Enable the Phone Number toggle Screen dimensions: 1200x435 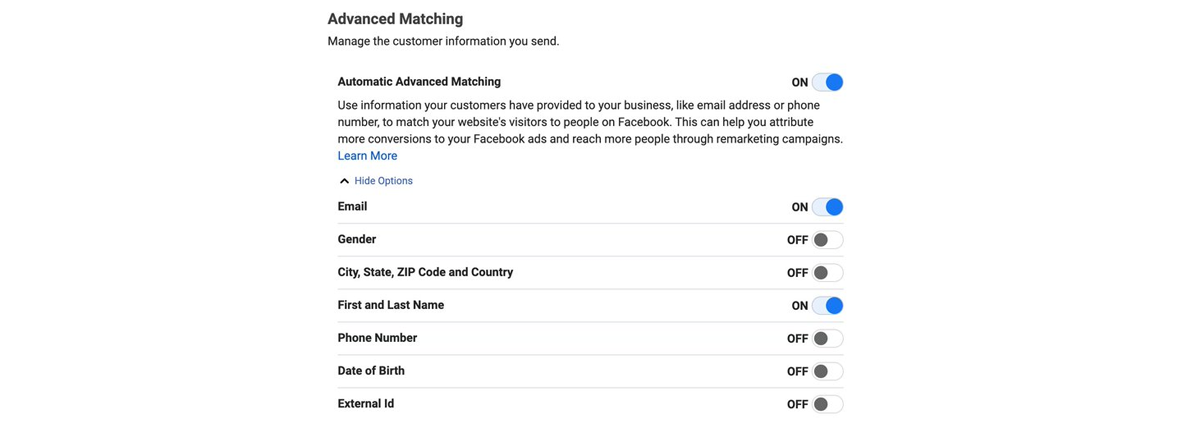point(827,339)
